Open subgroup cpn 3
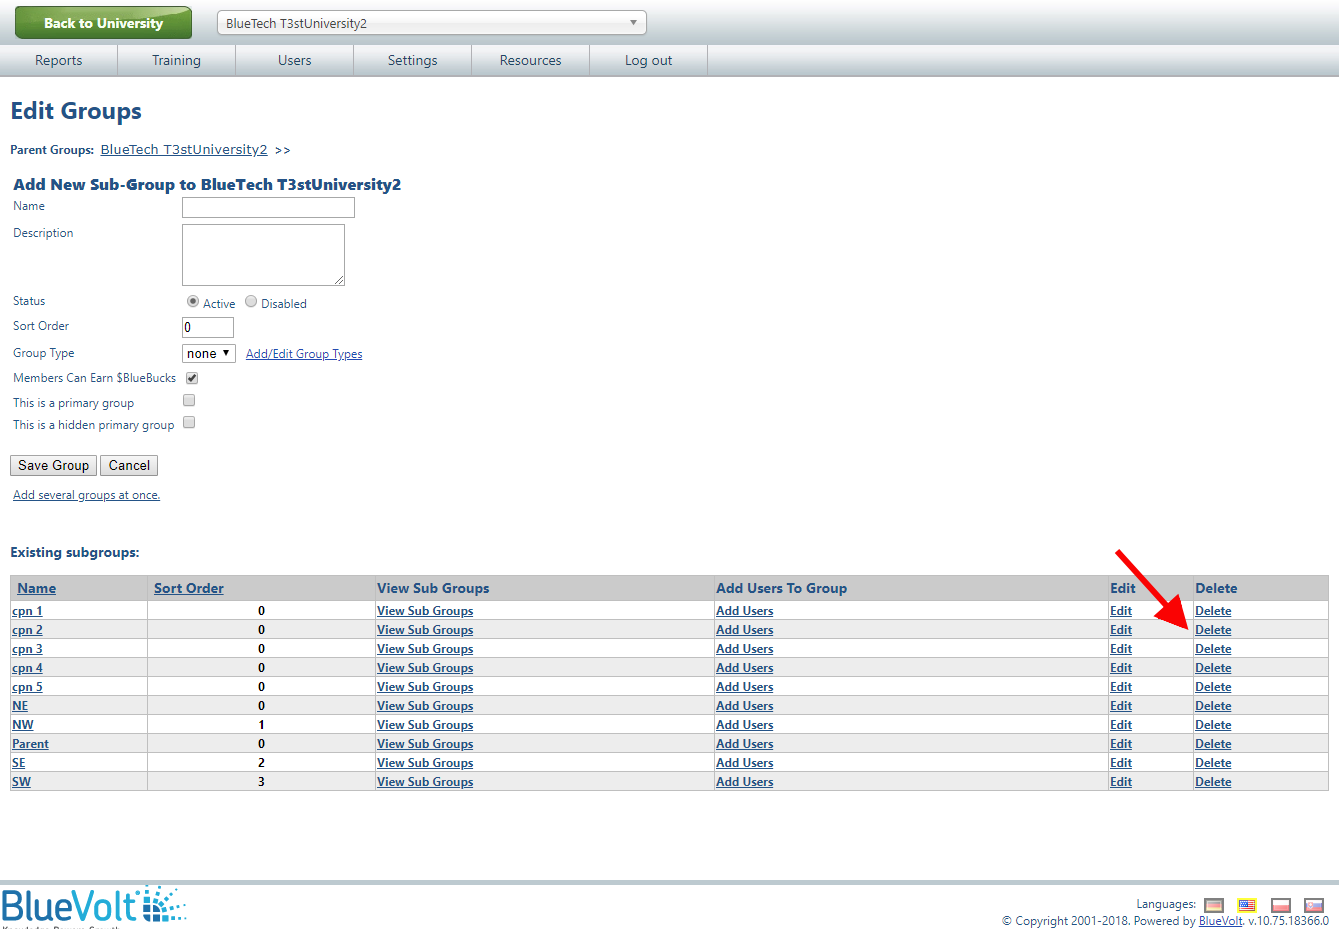This screenshot has height=929, width=1339. point(27,649)
